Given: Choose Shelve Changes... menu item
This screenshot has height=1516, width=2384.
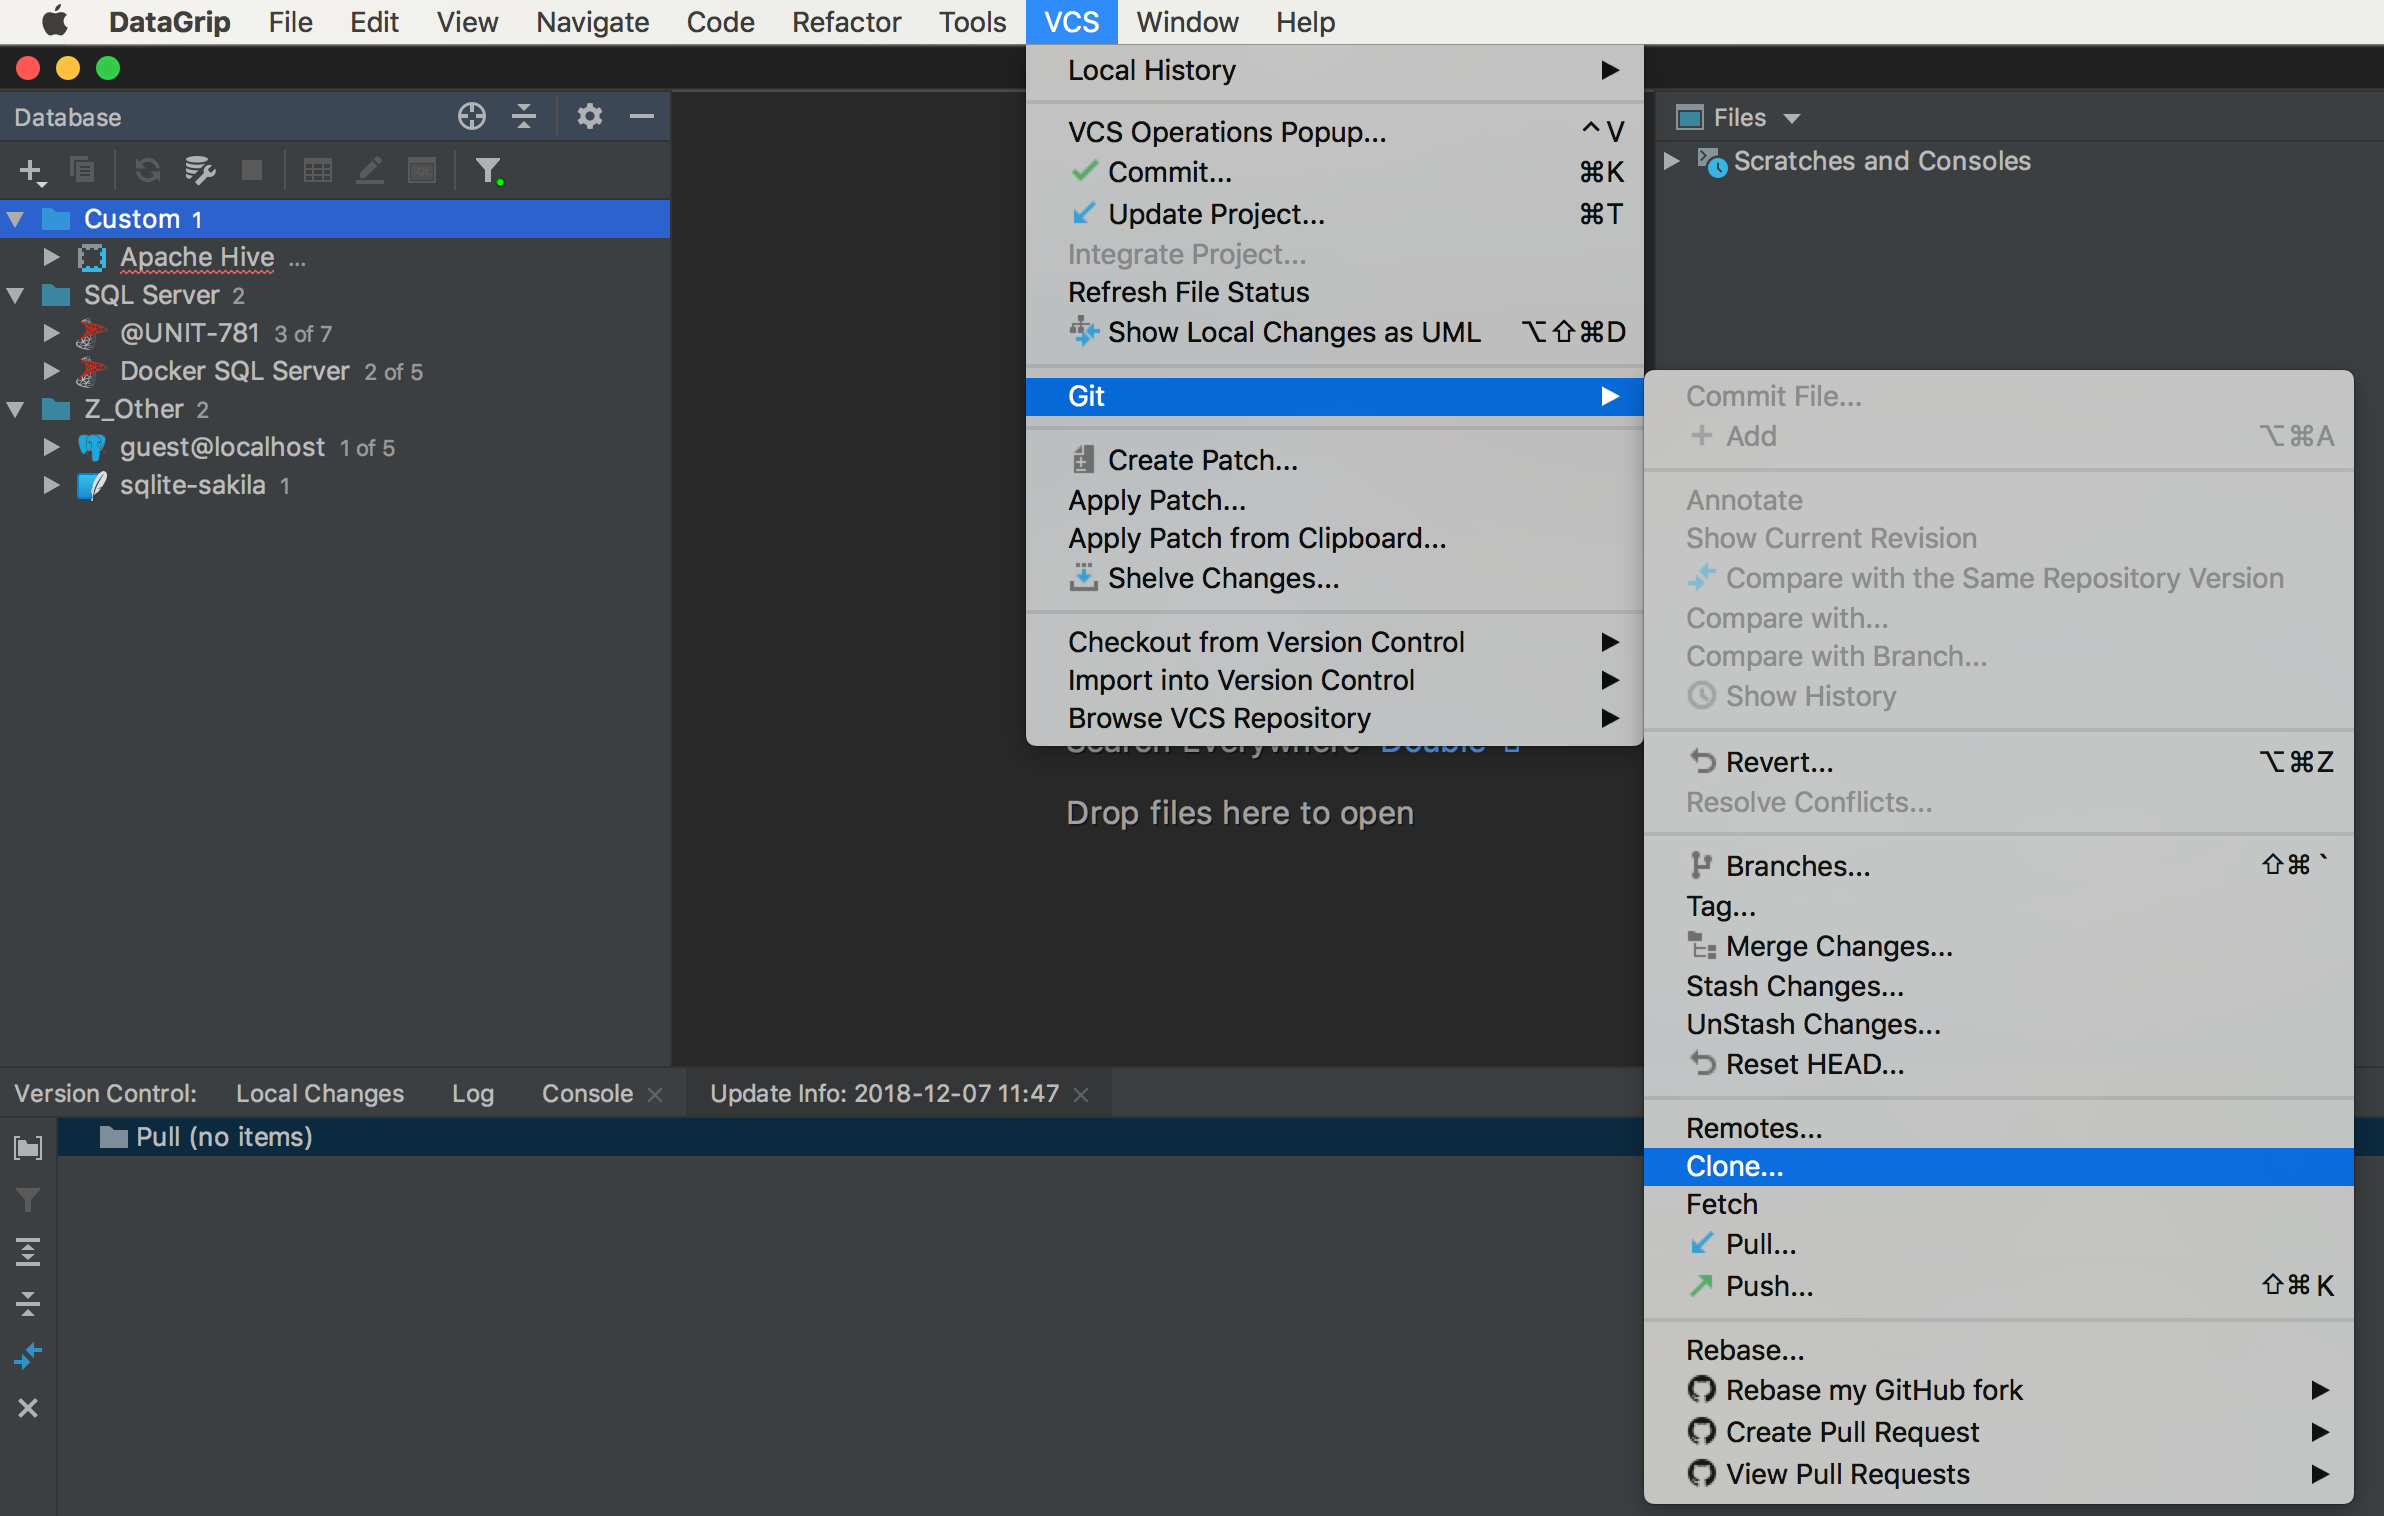Looking at the screenshot, I should tap(1334, 578).
